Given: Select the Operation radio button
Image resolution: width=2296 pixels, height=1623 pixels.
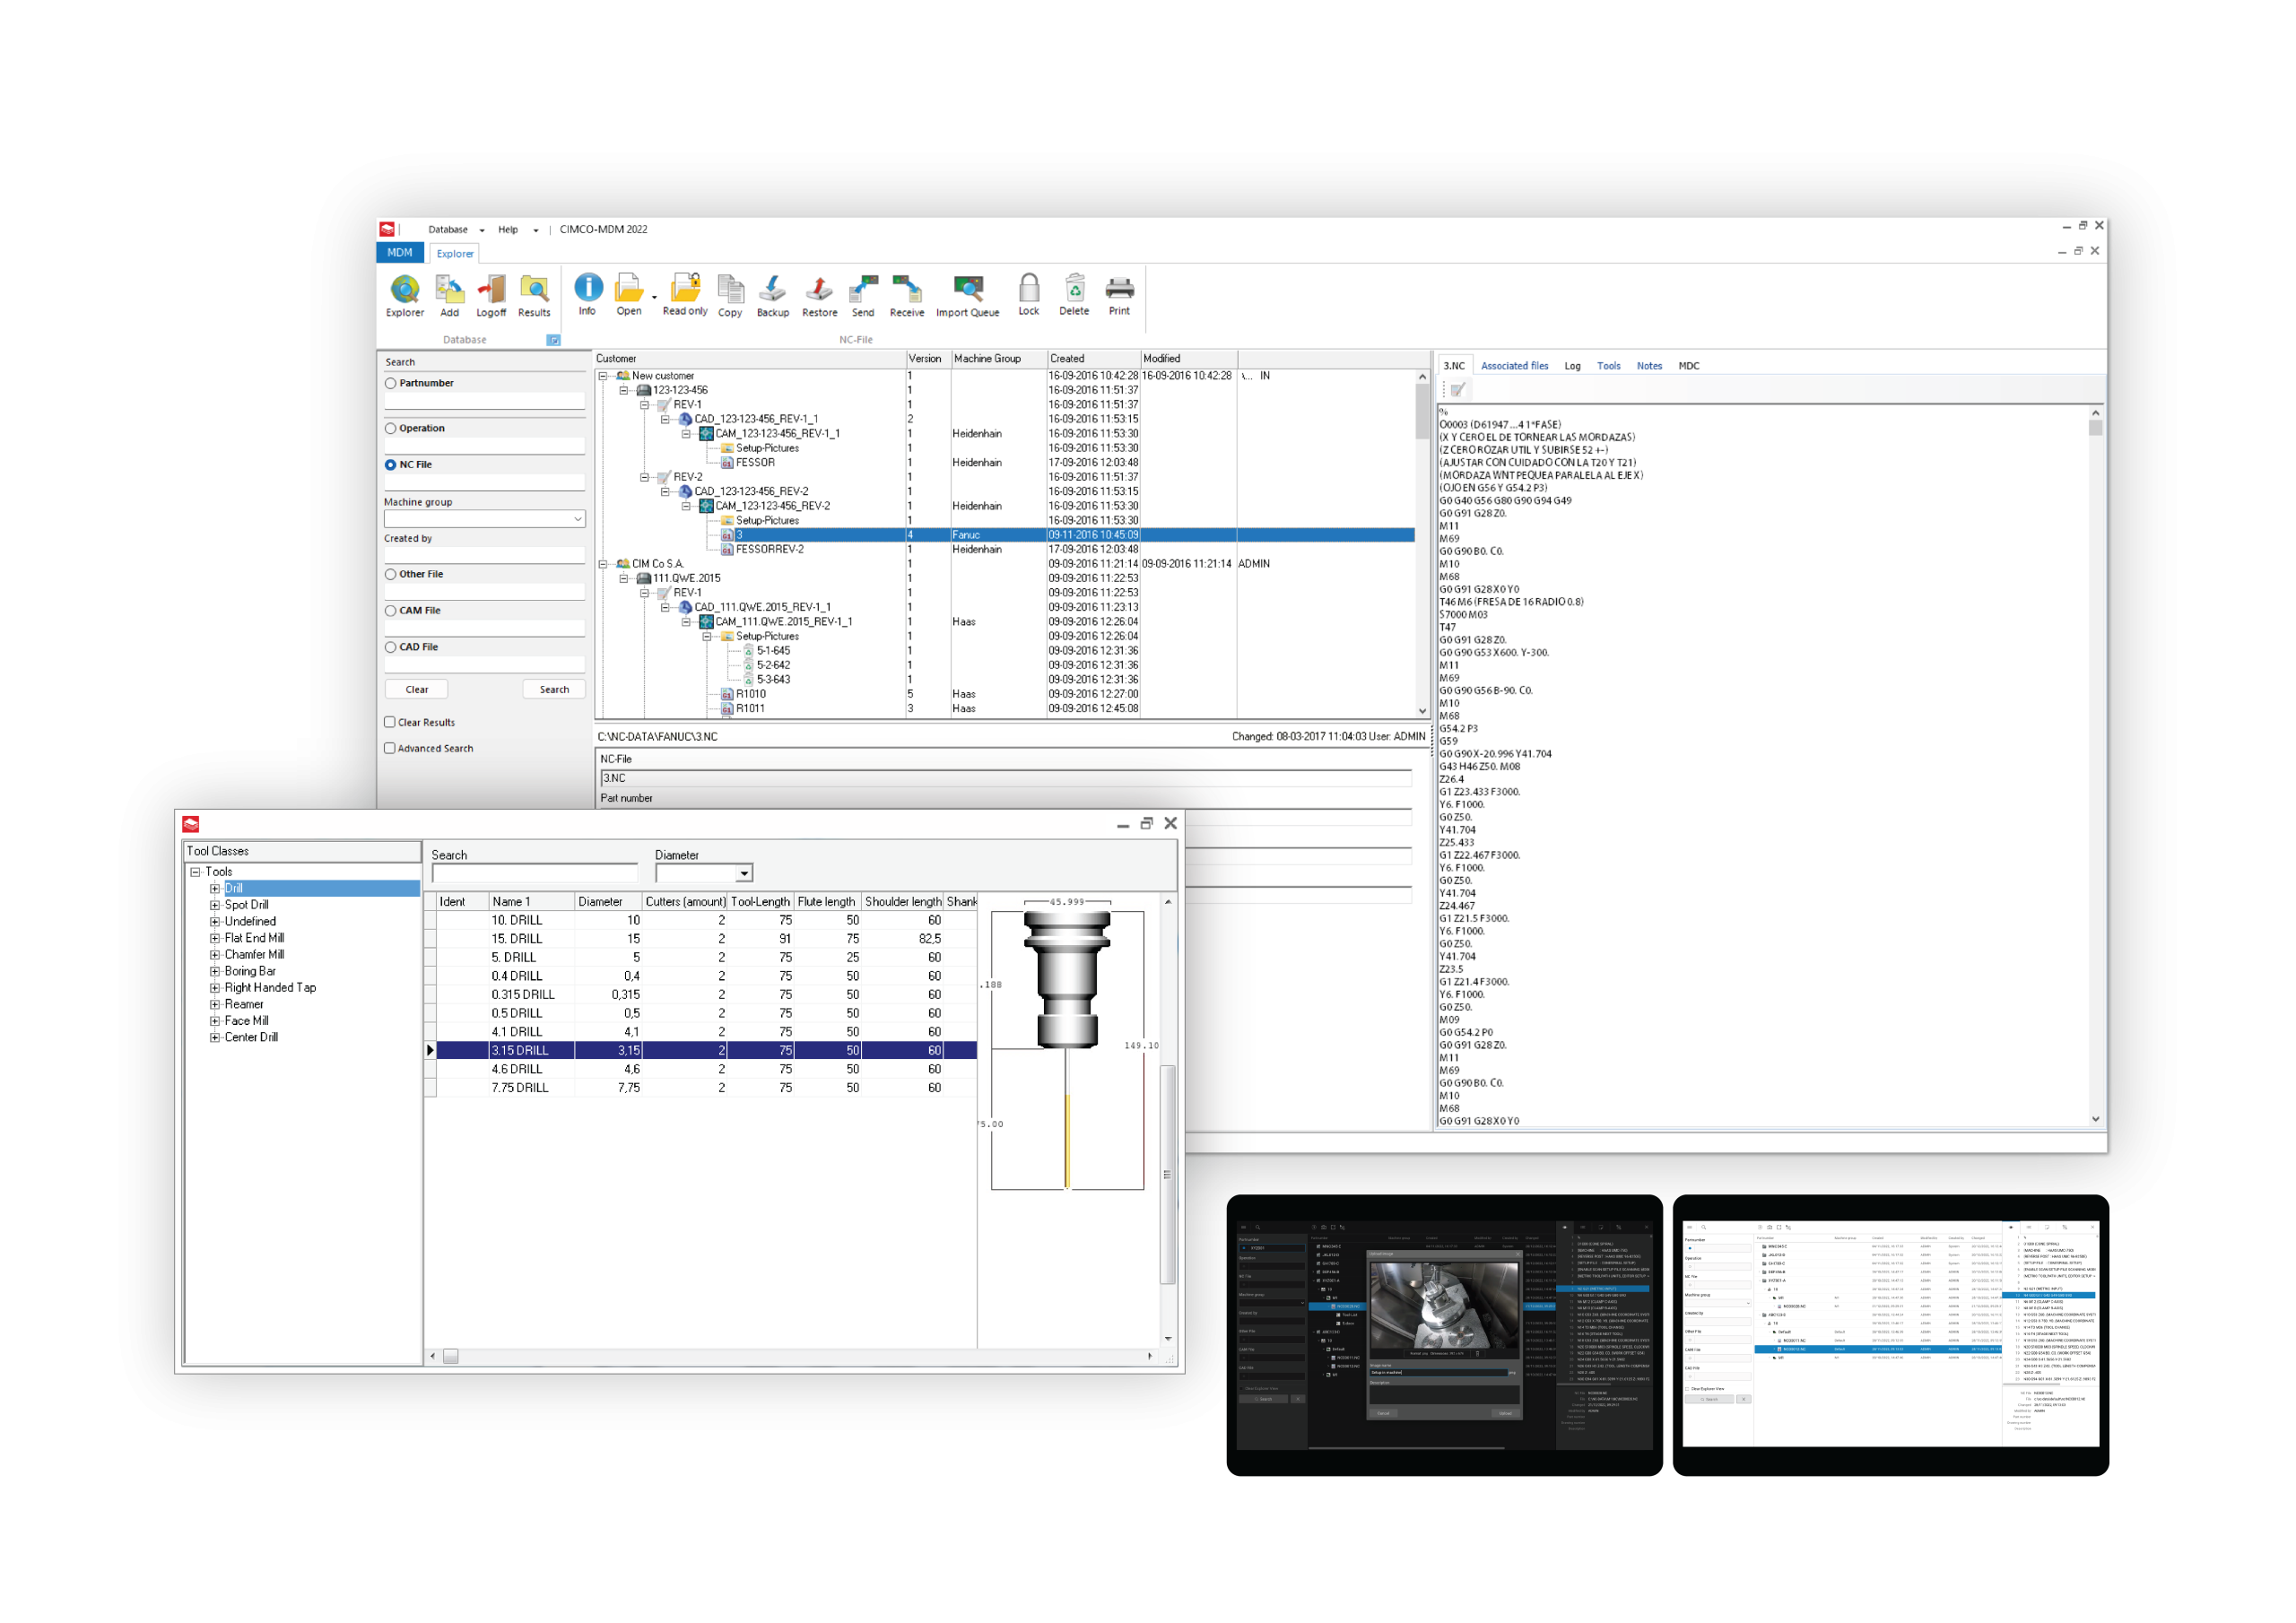Looking at the screenshot, I should (x=391, y=428).
